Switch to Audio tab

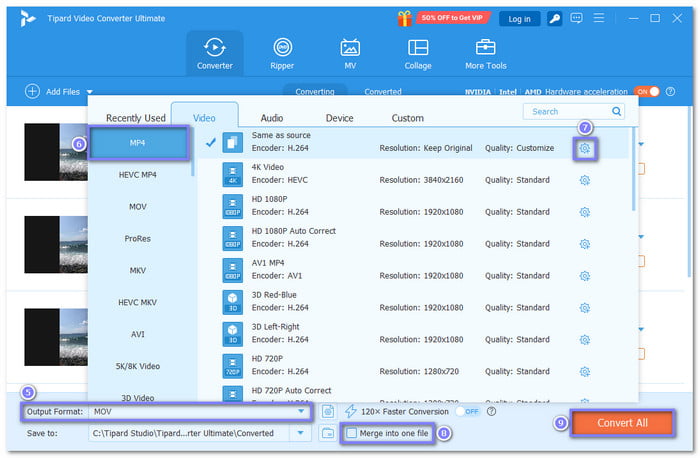pos(272,118)
